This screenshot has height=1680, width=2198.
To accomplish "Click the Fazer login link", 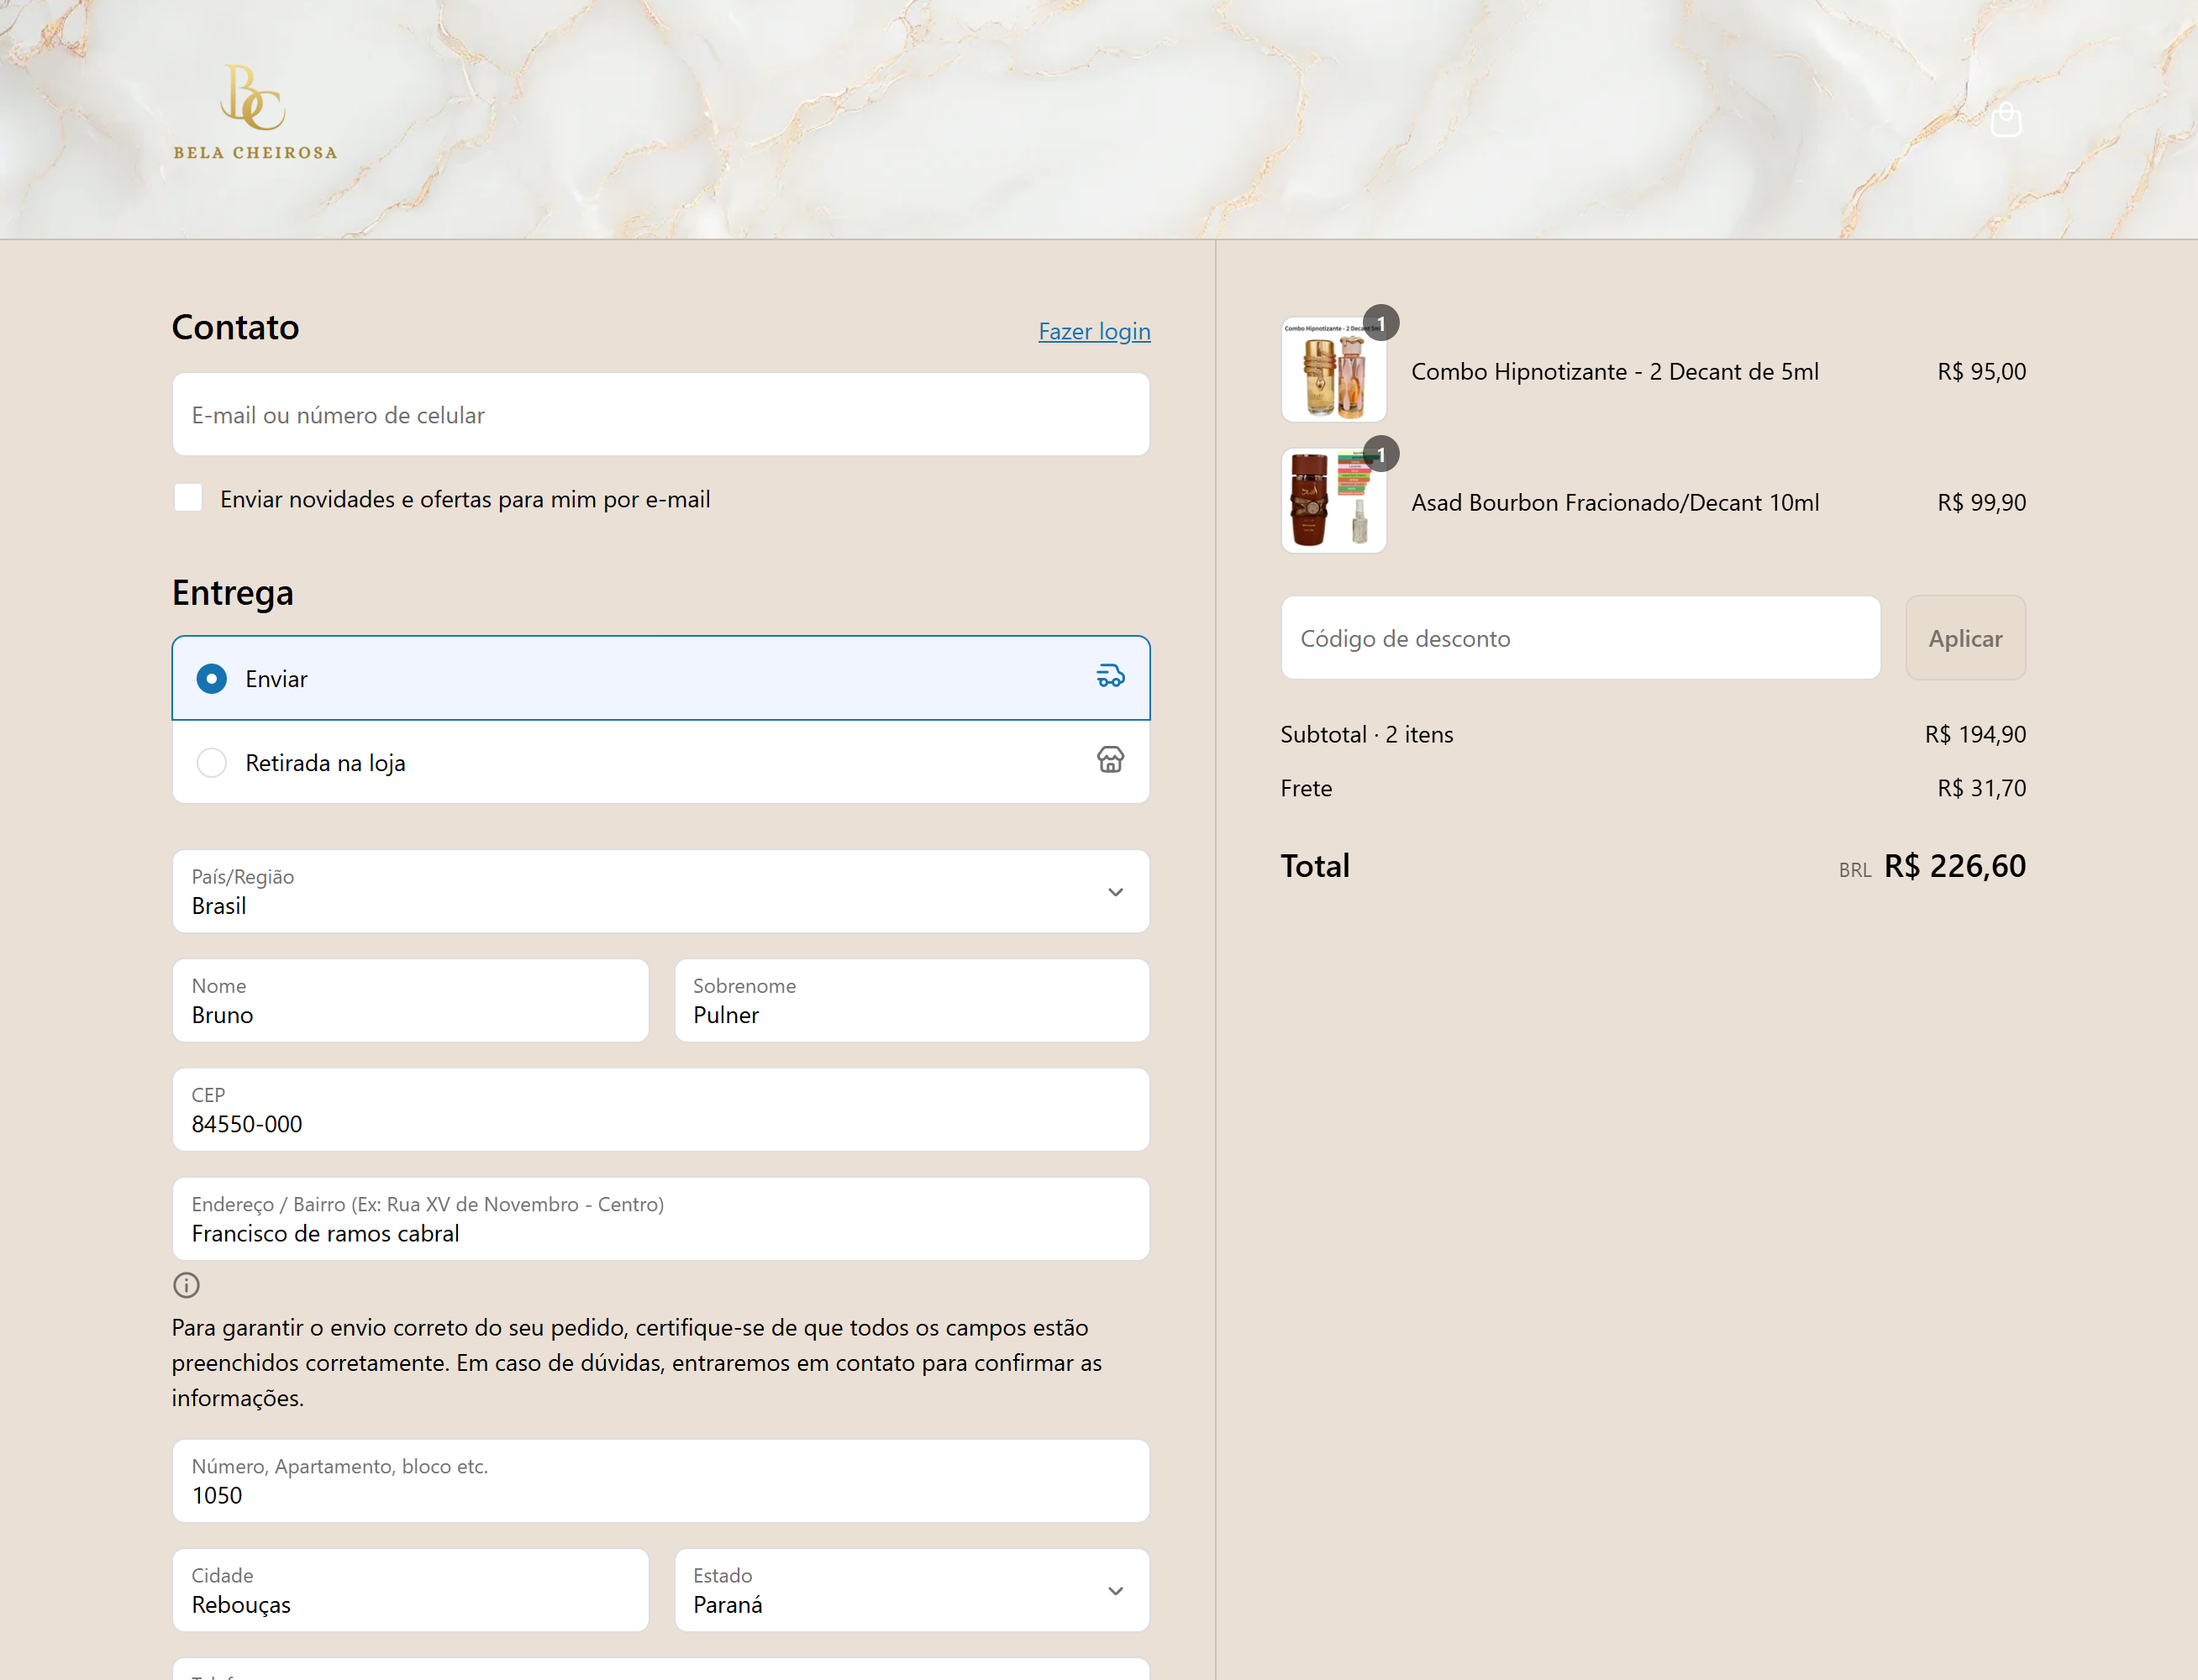I will click(x=1094, y=331).
